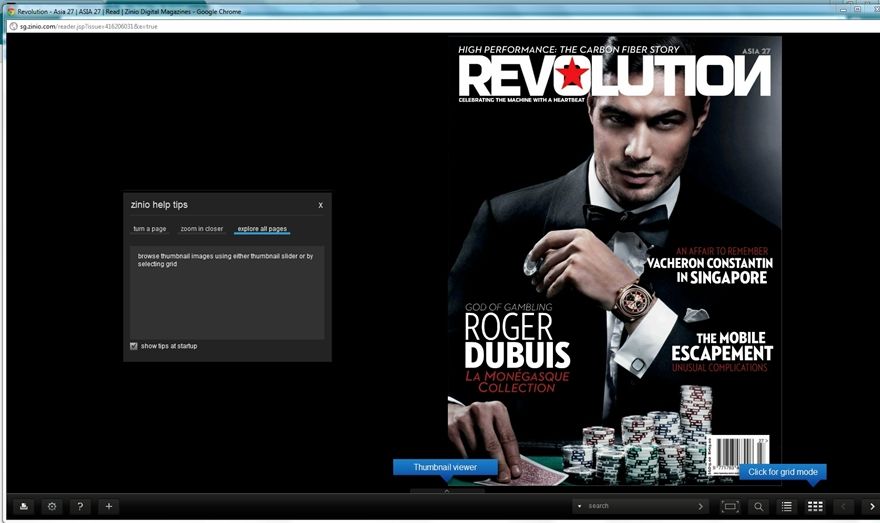Select the 'zoom in closer' tab

click(x=202, y=229)
